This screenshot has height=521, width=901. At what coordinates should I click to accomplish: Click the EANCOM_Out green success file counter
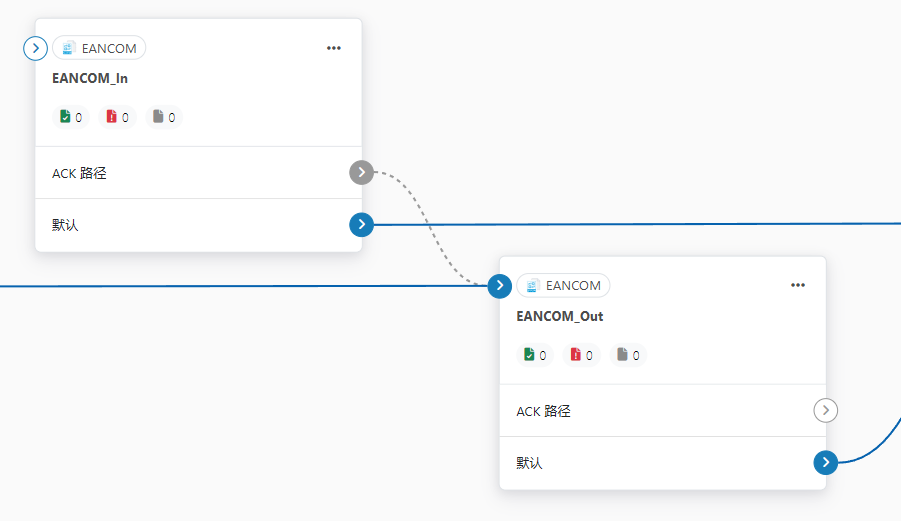(x=535, y=355)
